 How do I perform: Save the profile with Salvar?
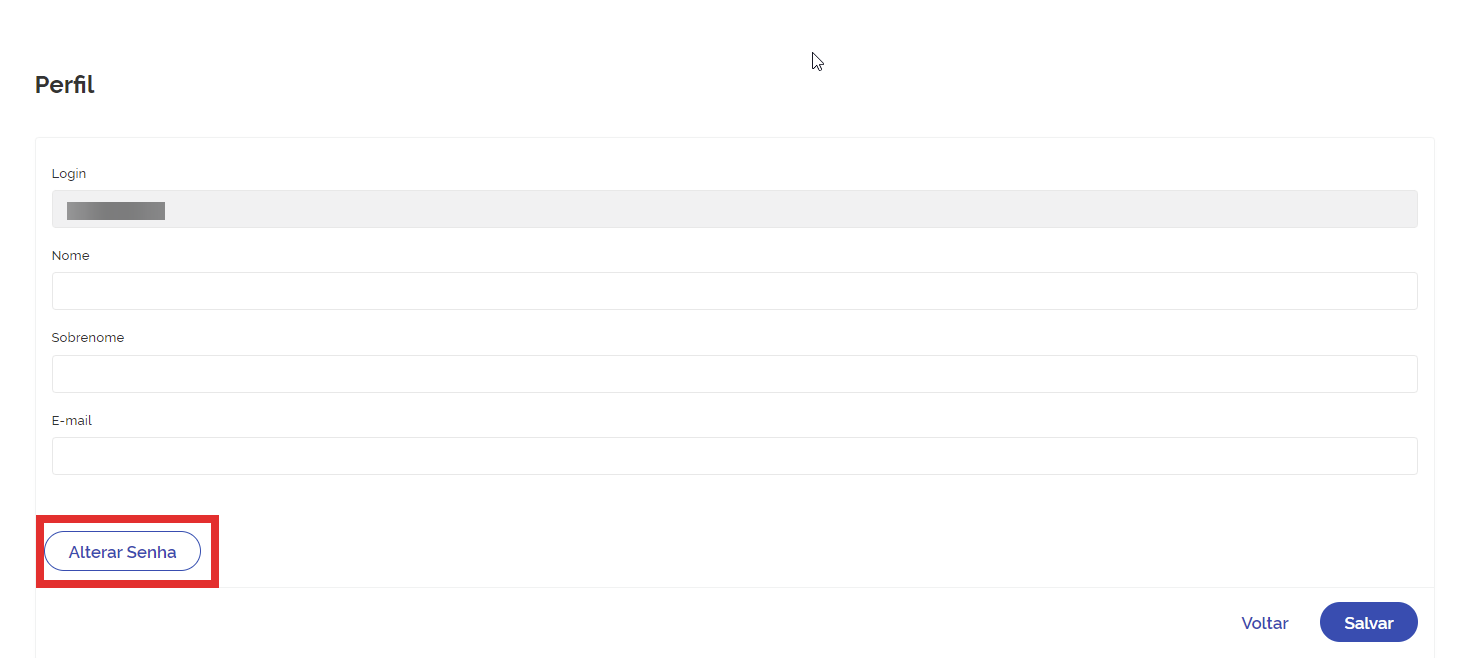1368,622
